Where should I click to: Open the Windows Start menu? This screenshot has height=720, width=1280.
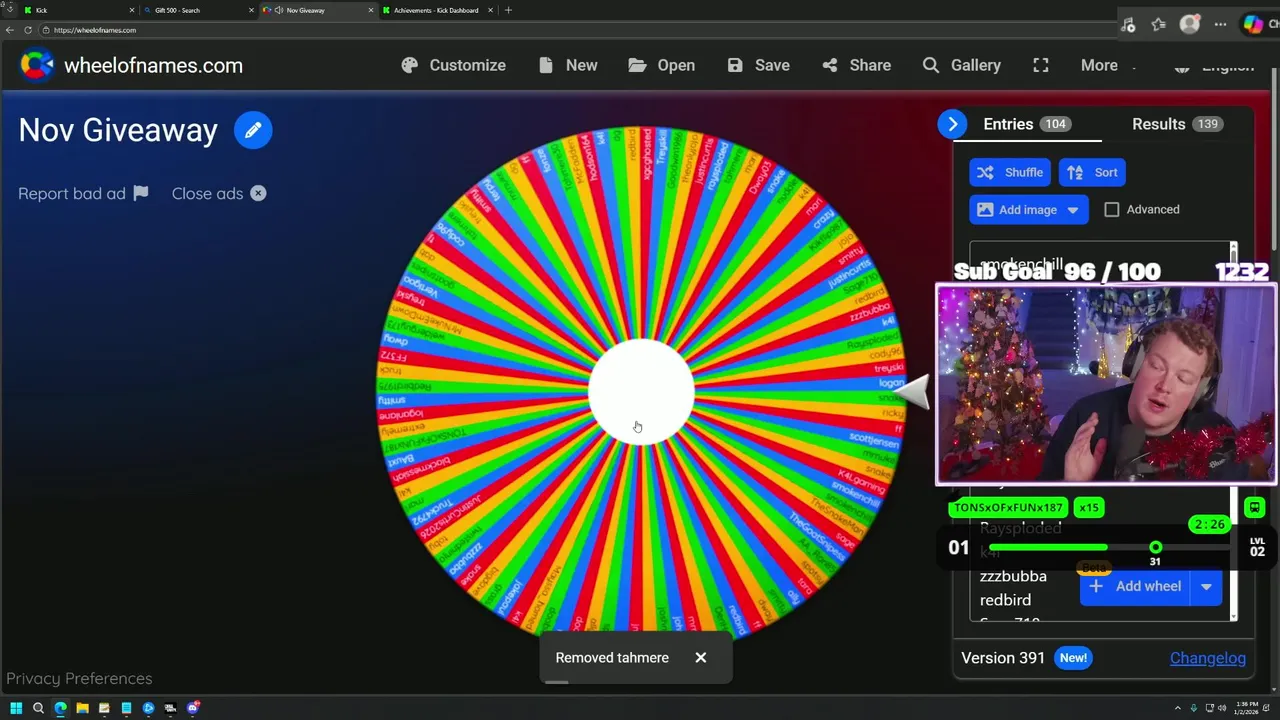click(x=16, y=708)
